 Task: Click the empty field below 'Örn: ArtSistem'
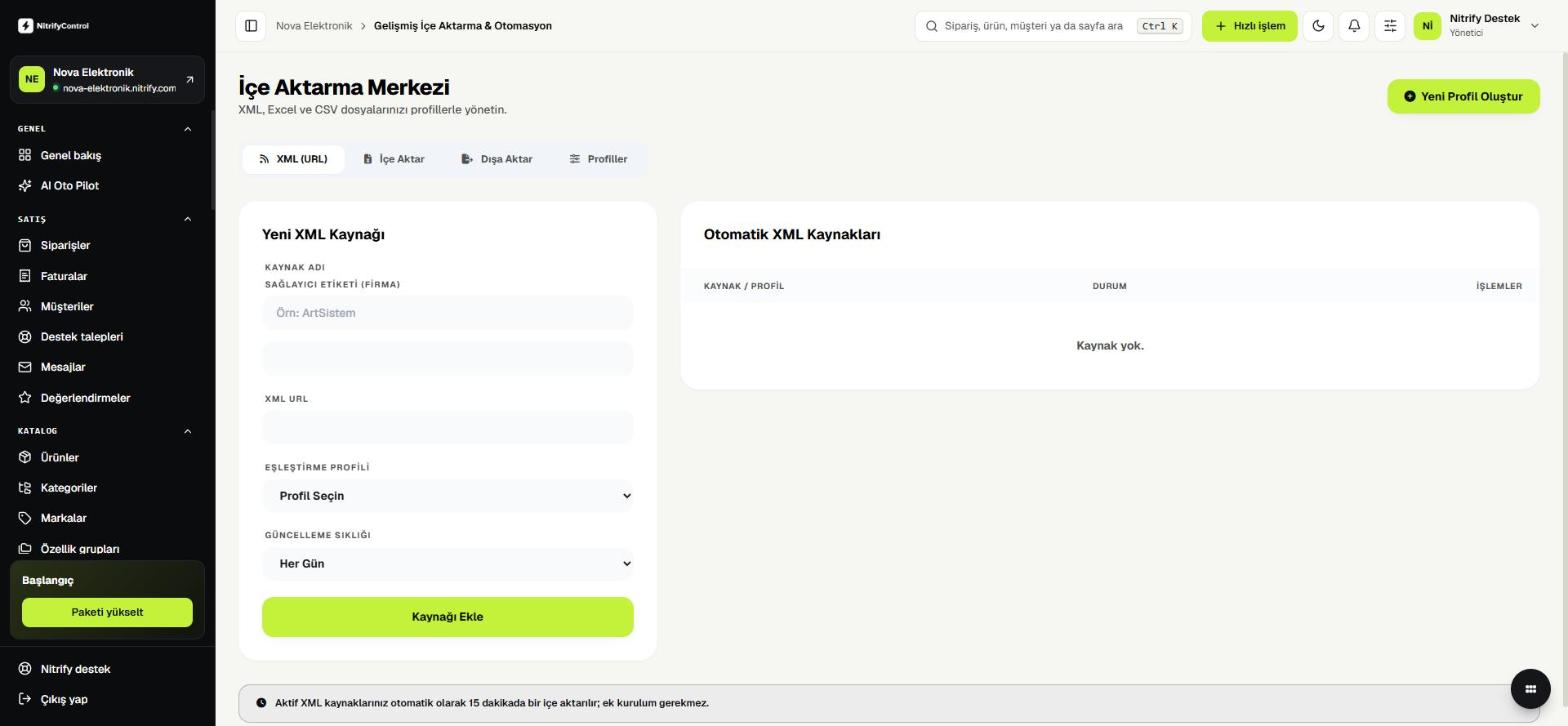coord(448,358)
